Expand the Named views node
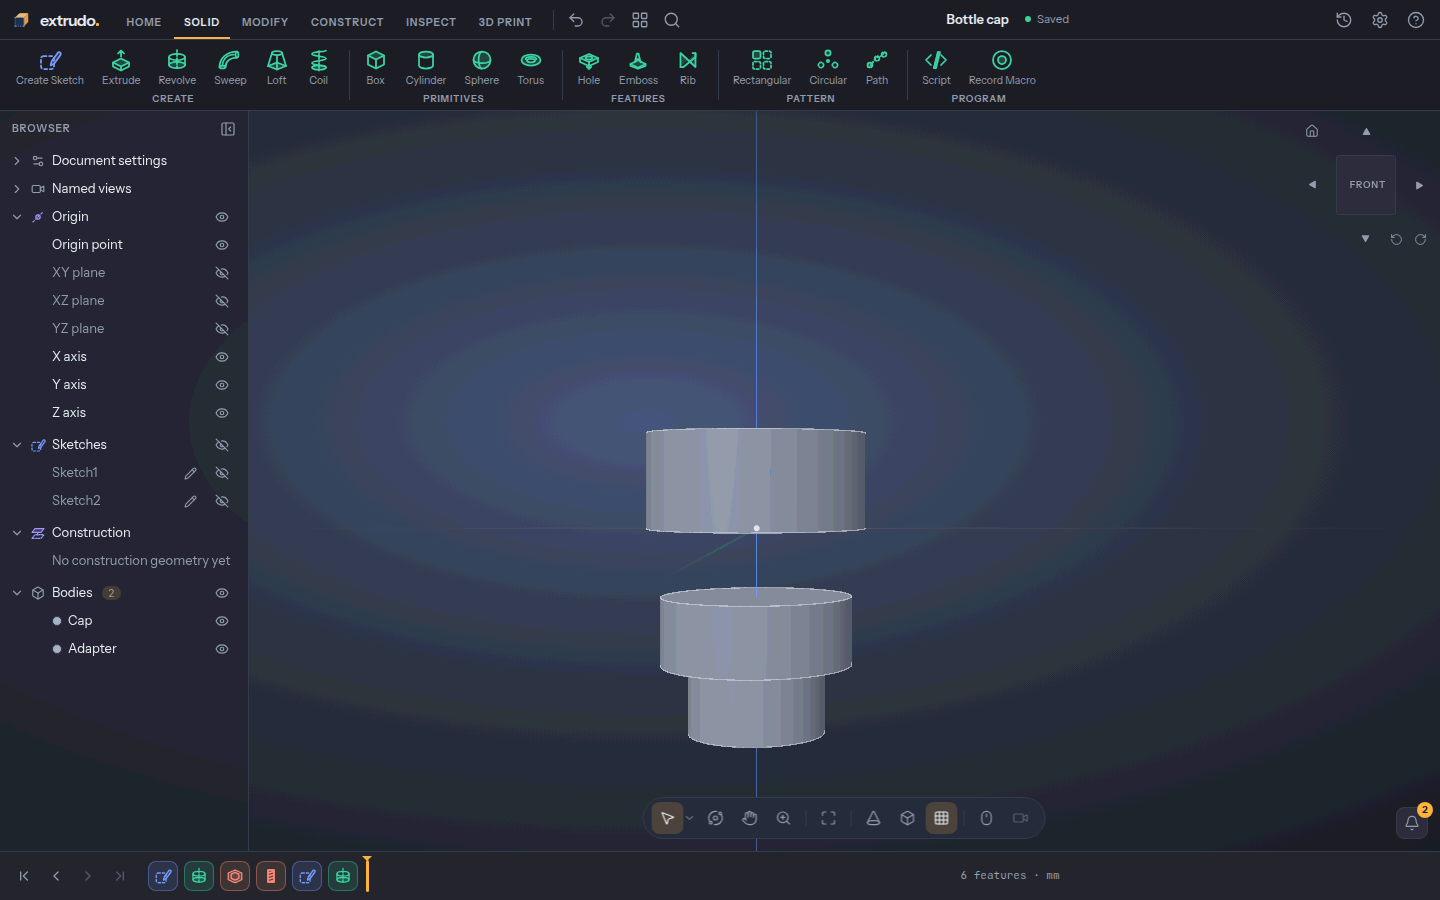1440x900 pixels. (x=17, y=189)
